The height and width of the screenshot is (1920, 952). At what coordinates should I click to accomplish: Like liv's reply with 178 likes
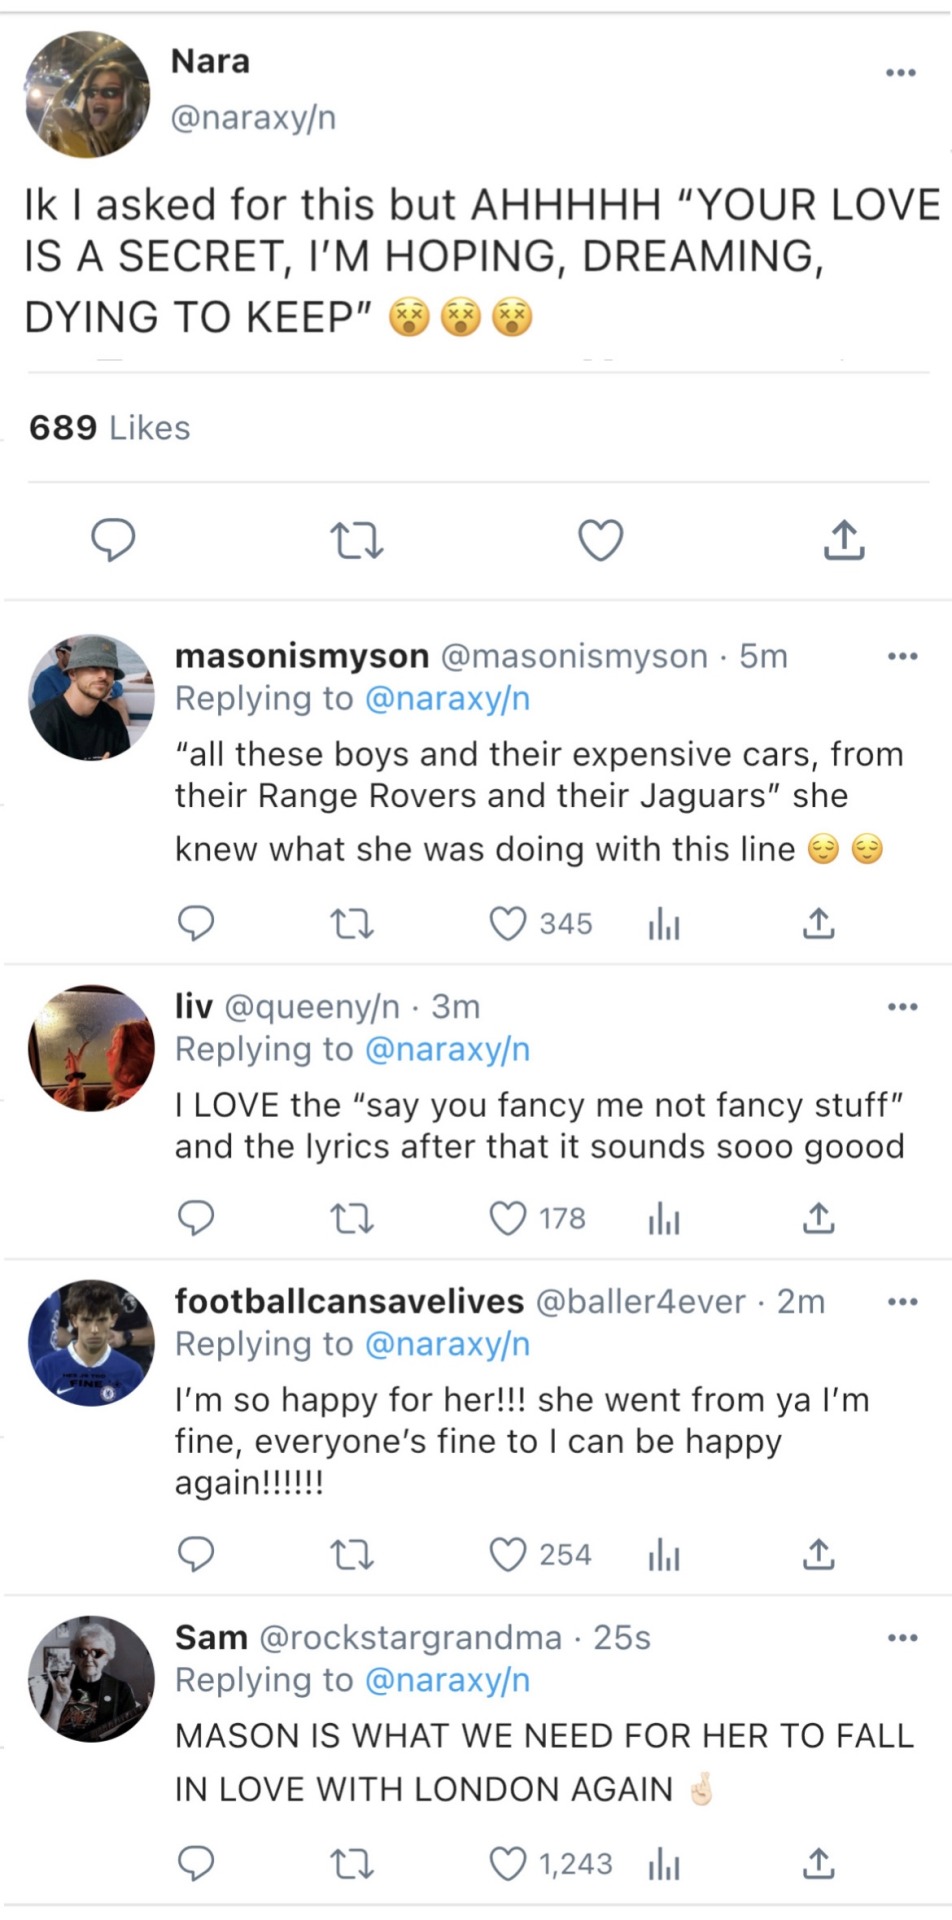[508, 1219]
